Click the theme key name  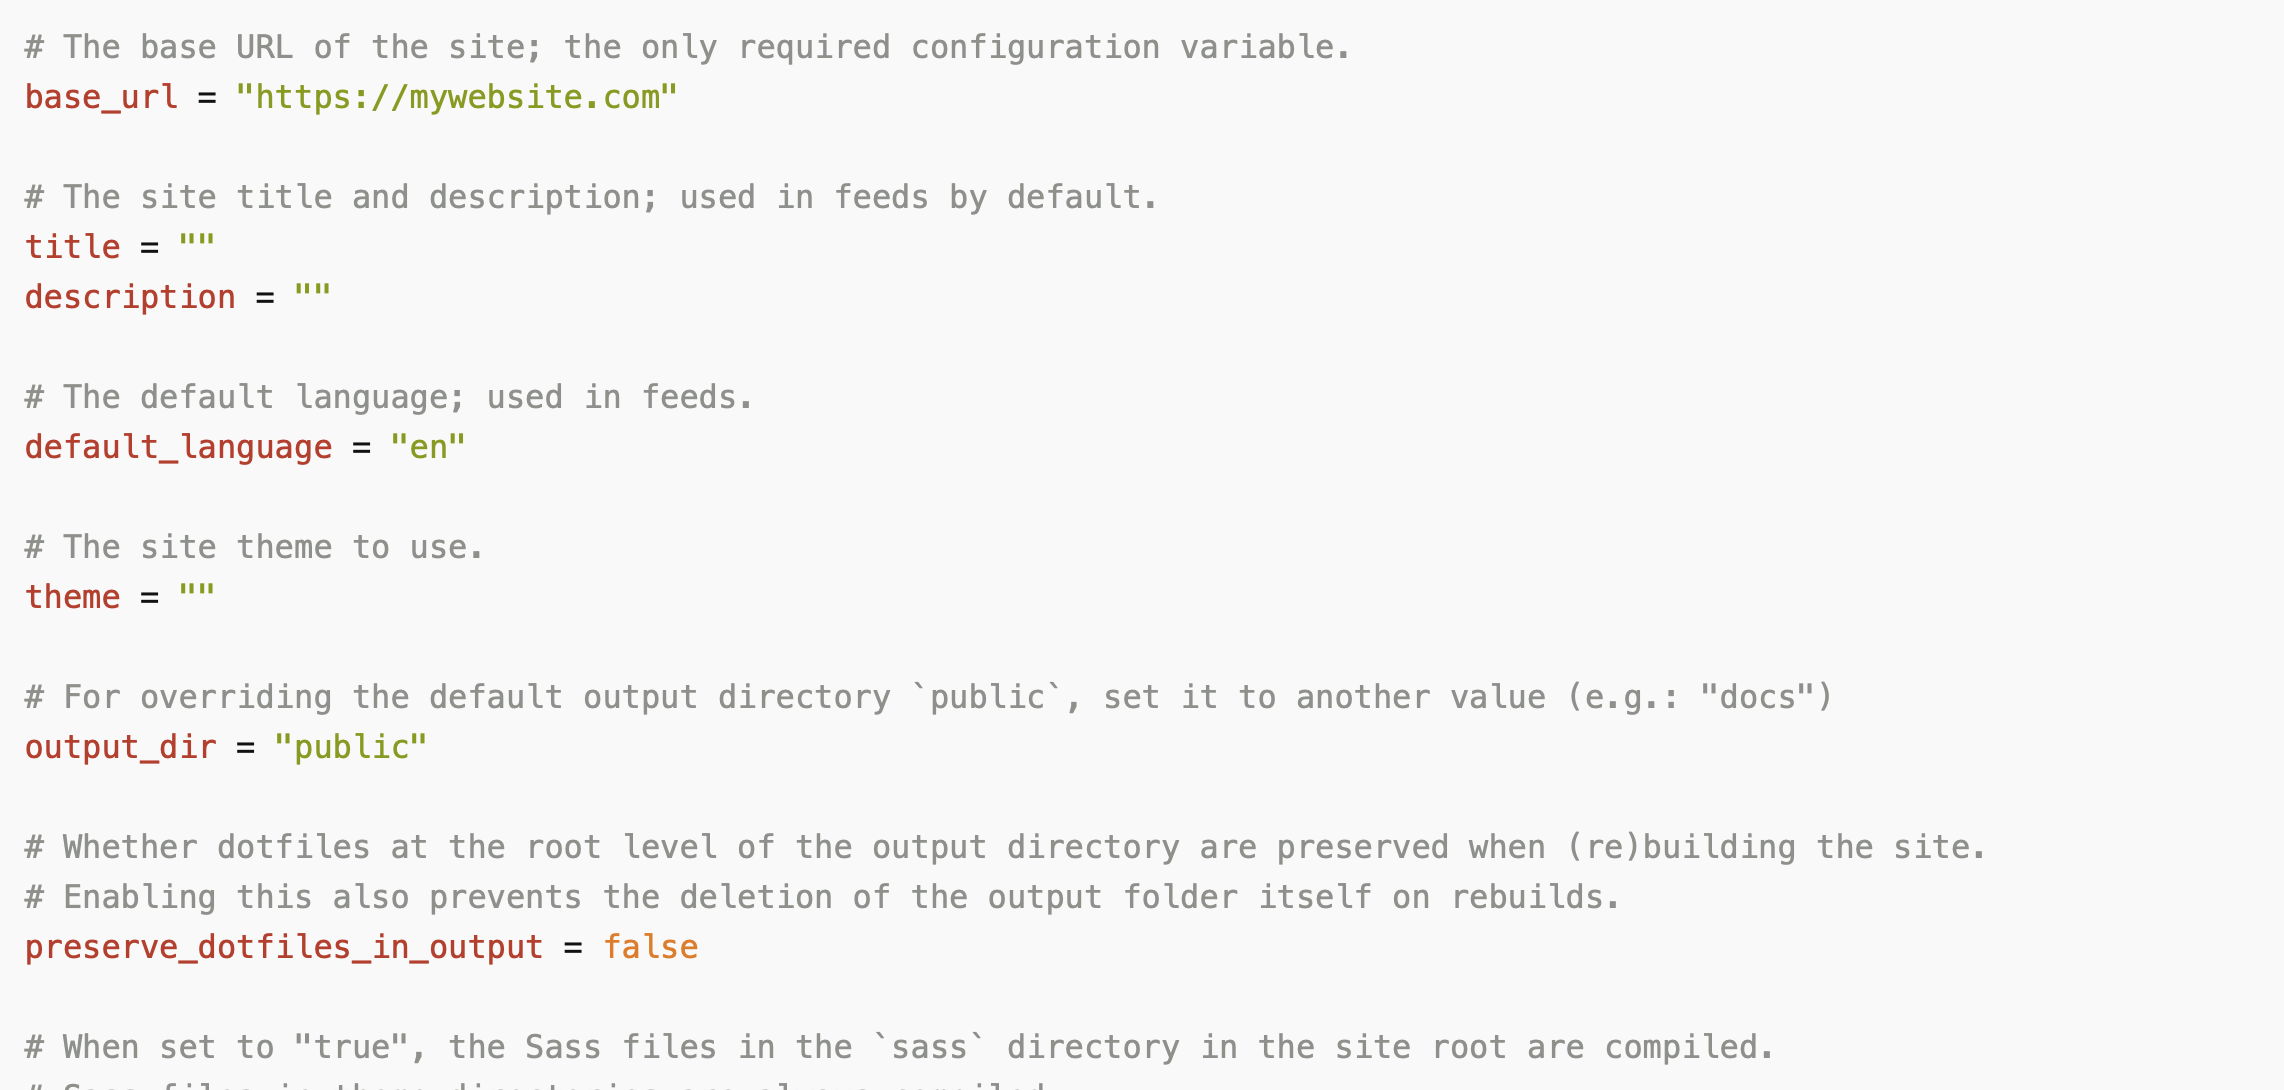coord(72,597)
